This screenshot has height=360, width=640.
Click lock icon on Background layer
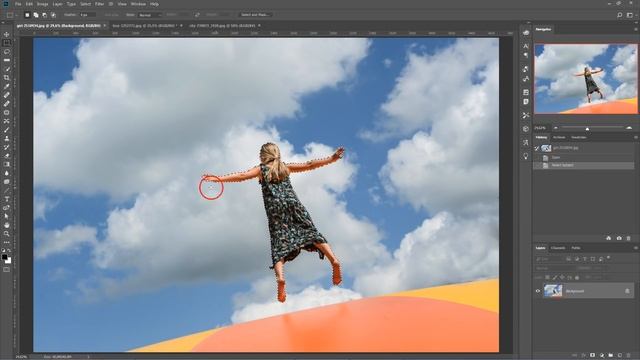pyautogui.click(x=627, y=291)
